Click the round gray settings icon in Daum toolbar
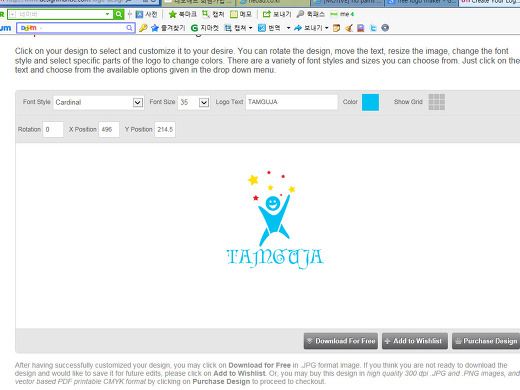This screenshot has height=390, width=520. [385, 28]
